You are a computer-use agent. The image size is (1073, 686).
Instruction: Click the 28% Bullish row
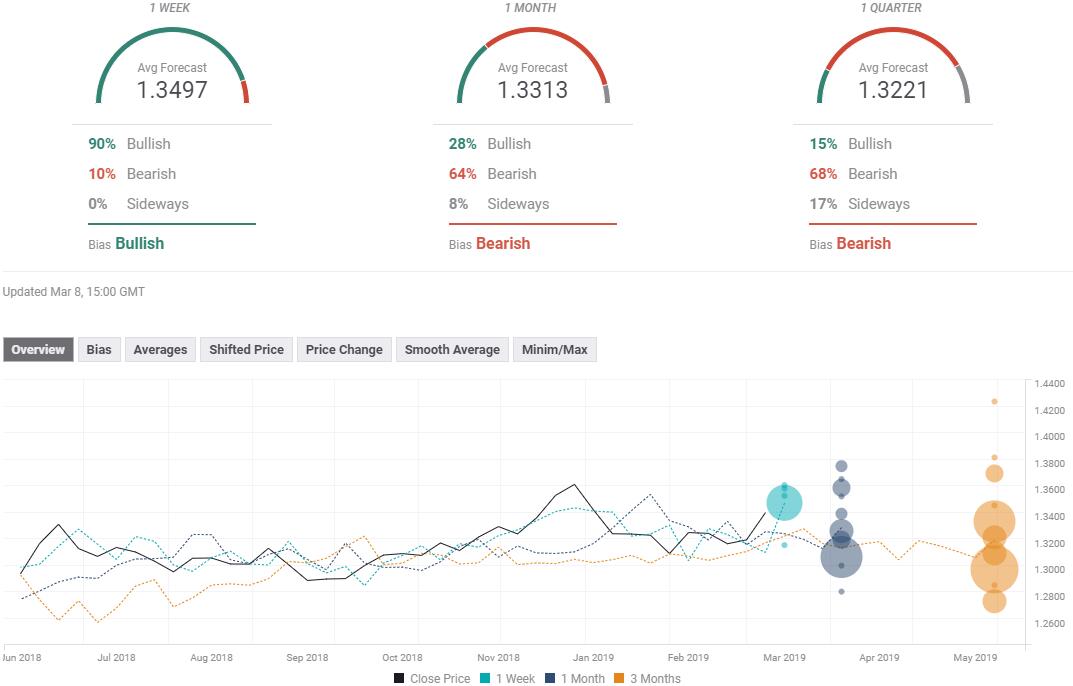(490, 144)
